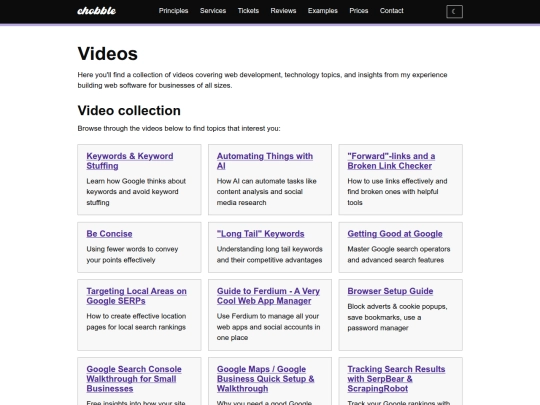
Task: Visit the Examples nav link
Action: click(323, 11)
